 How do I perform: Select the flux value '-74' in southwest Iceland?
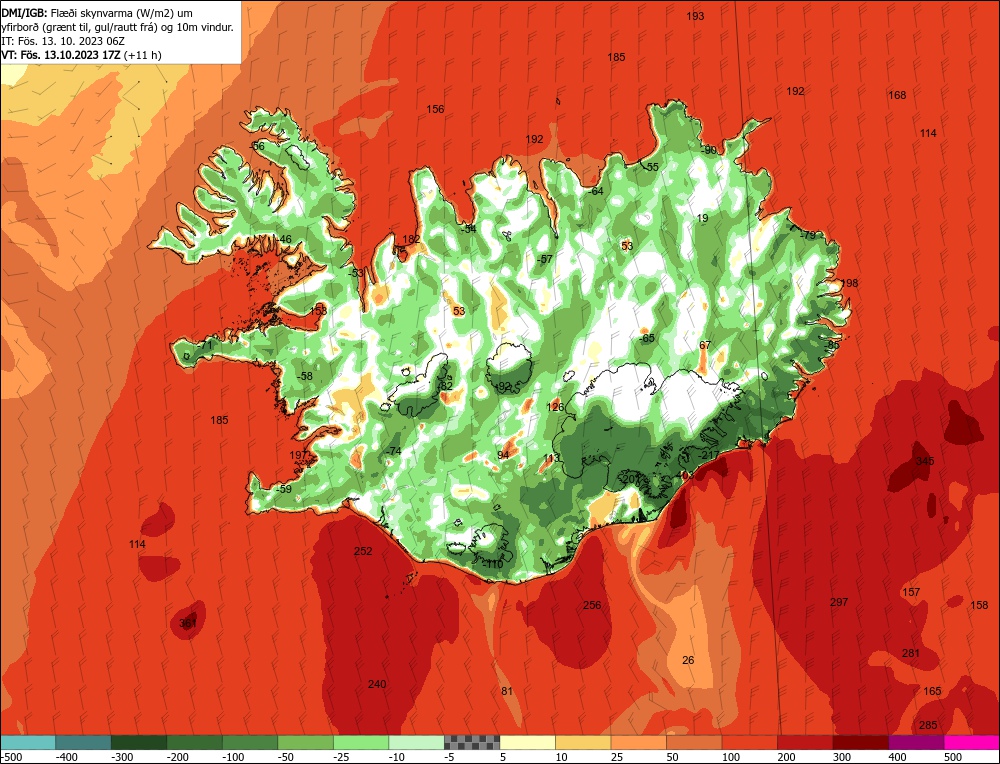393,451
